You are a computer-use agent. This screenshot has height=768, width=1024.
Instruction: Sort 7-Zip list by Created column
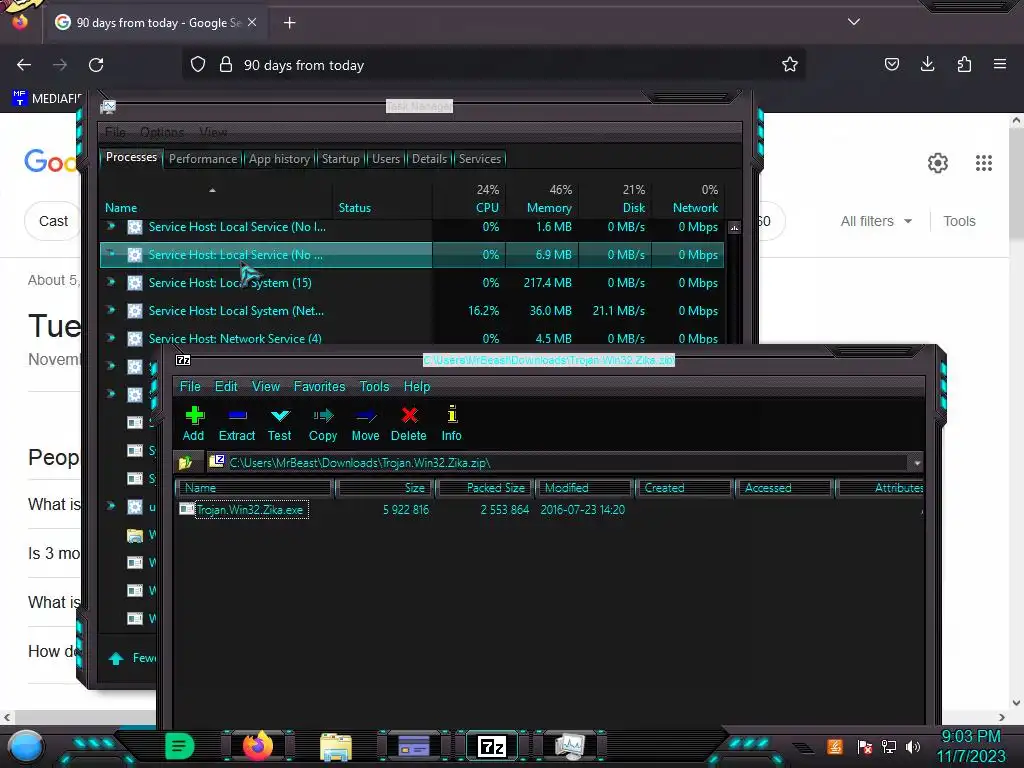(684, 488)
